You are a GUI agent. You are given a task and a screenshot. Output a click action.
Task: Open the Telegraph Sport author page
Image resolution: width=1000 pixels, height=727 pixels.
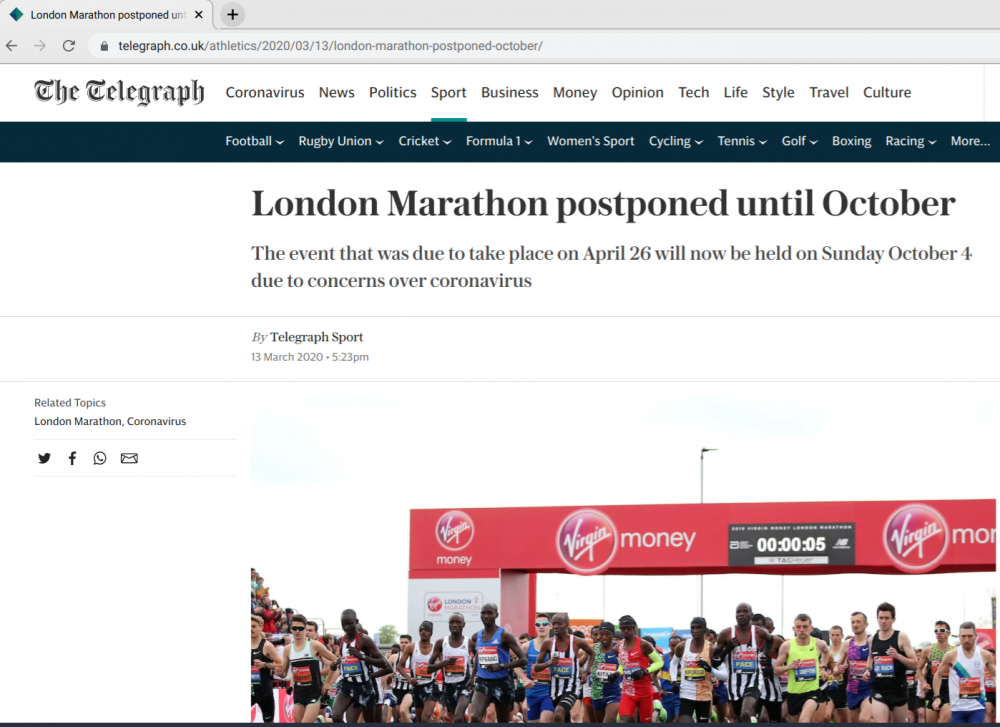pos(316,337)
